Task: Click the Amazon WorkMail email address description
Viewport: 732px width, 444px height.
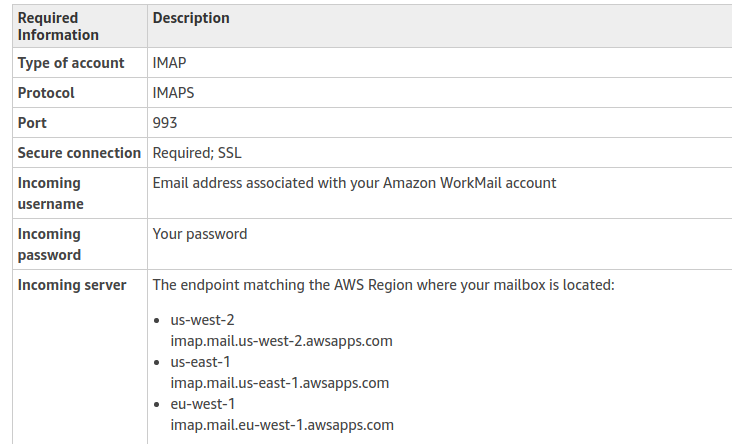Action: click(354, 183)
